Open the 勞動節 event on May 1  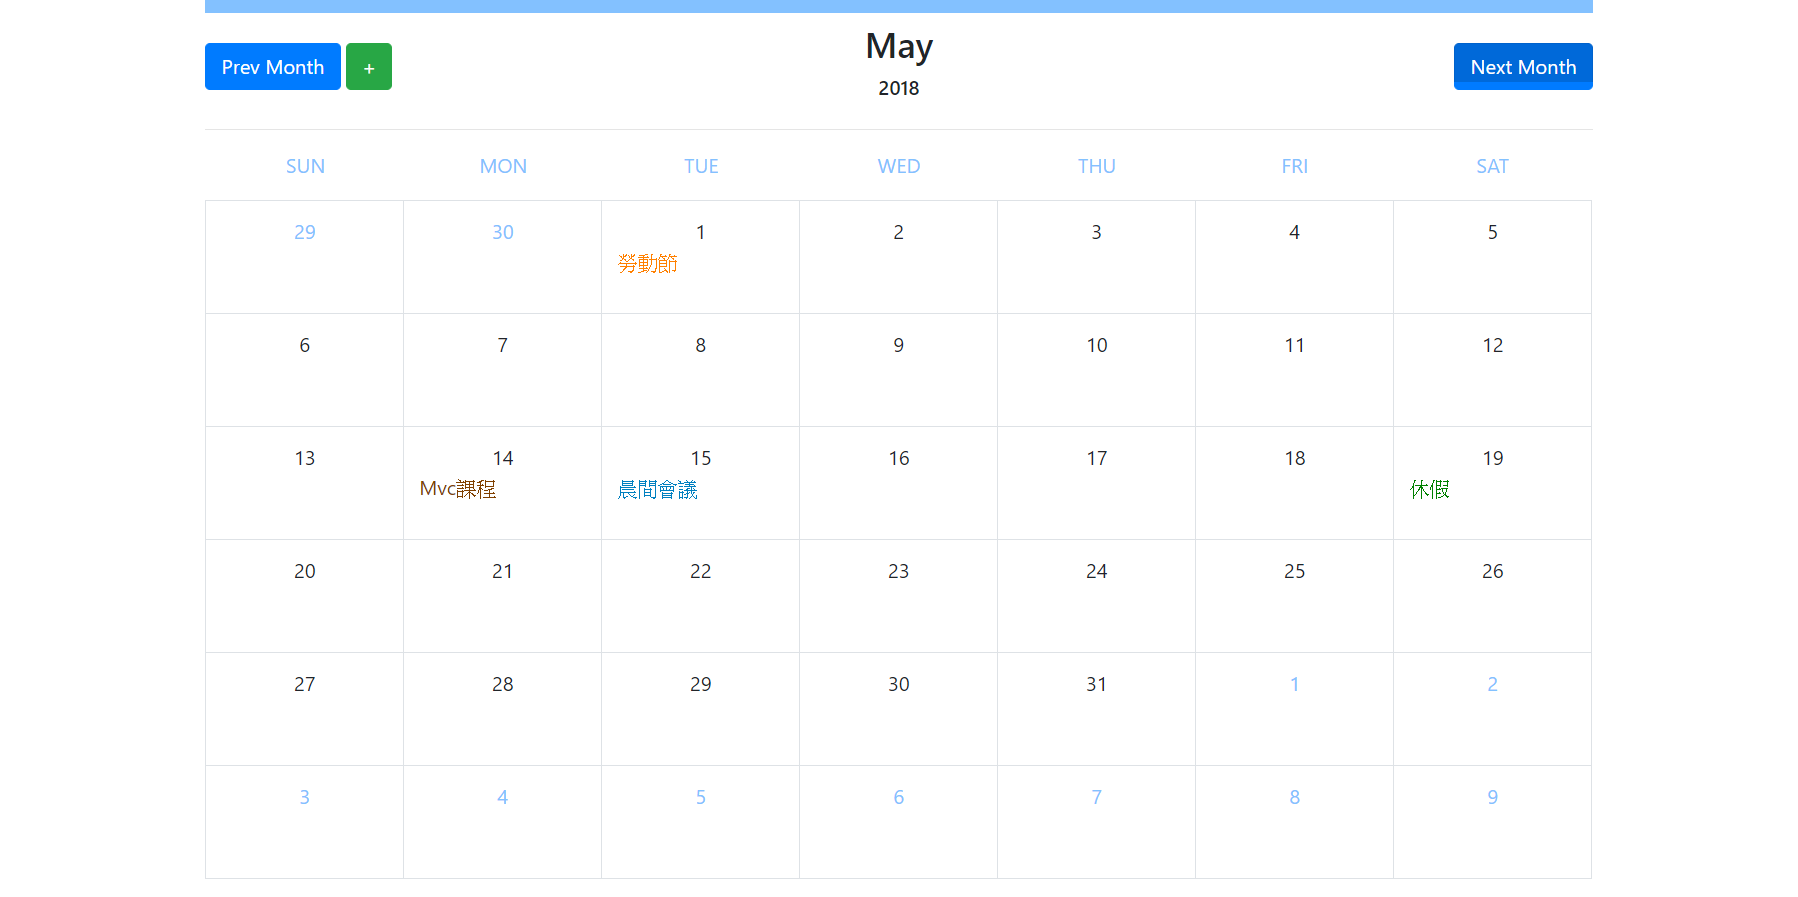[647, 263]
